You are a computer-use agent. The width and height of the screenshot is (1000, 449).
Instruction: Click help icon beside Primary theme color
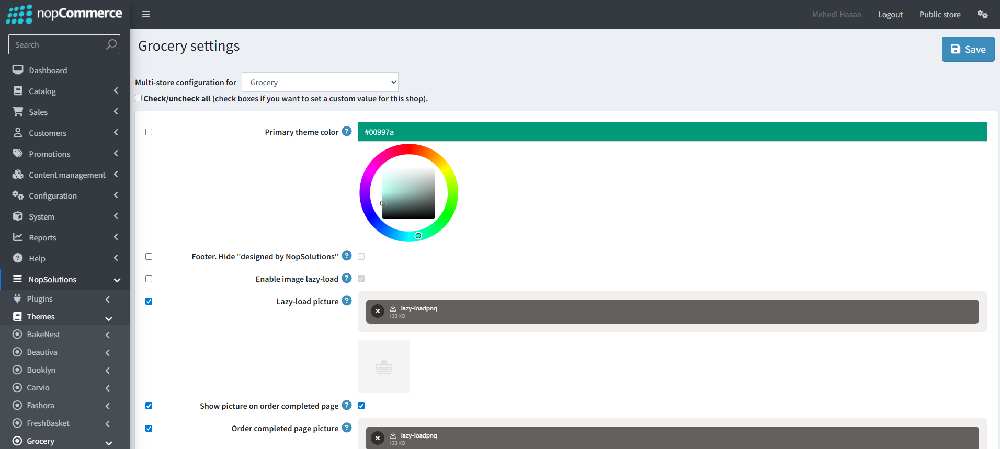pos(347,131)
